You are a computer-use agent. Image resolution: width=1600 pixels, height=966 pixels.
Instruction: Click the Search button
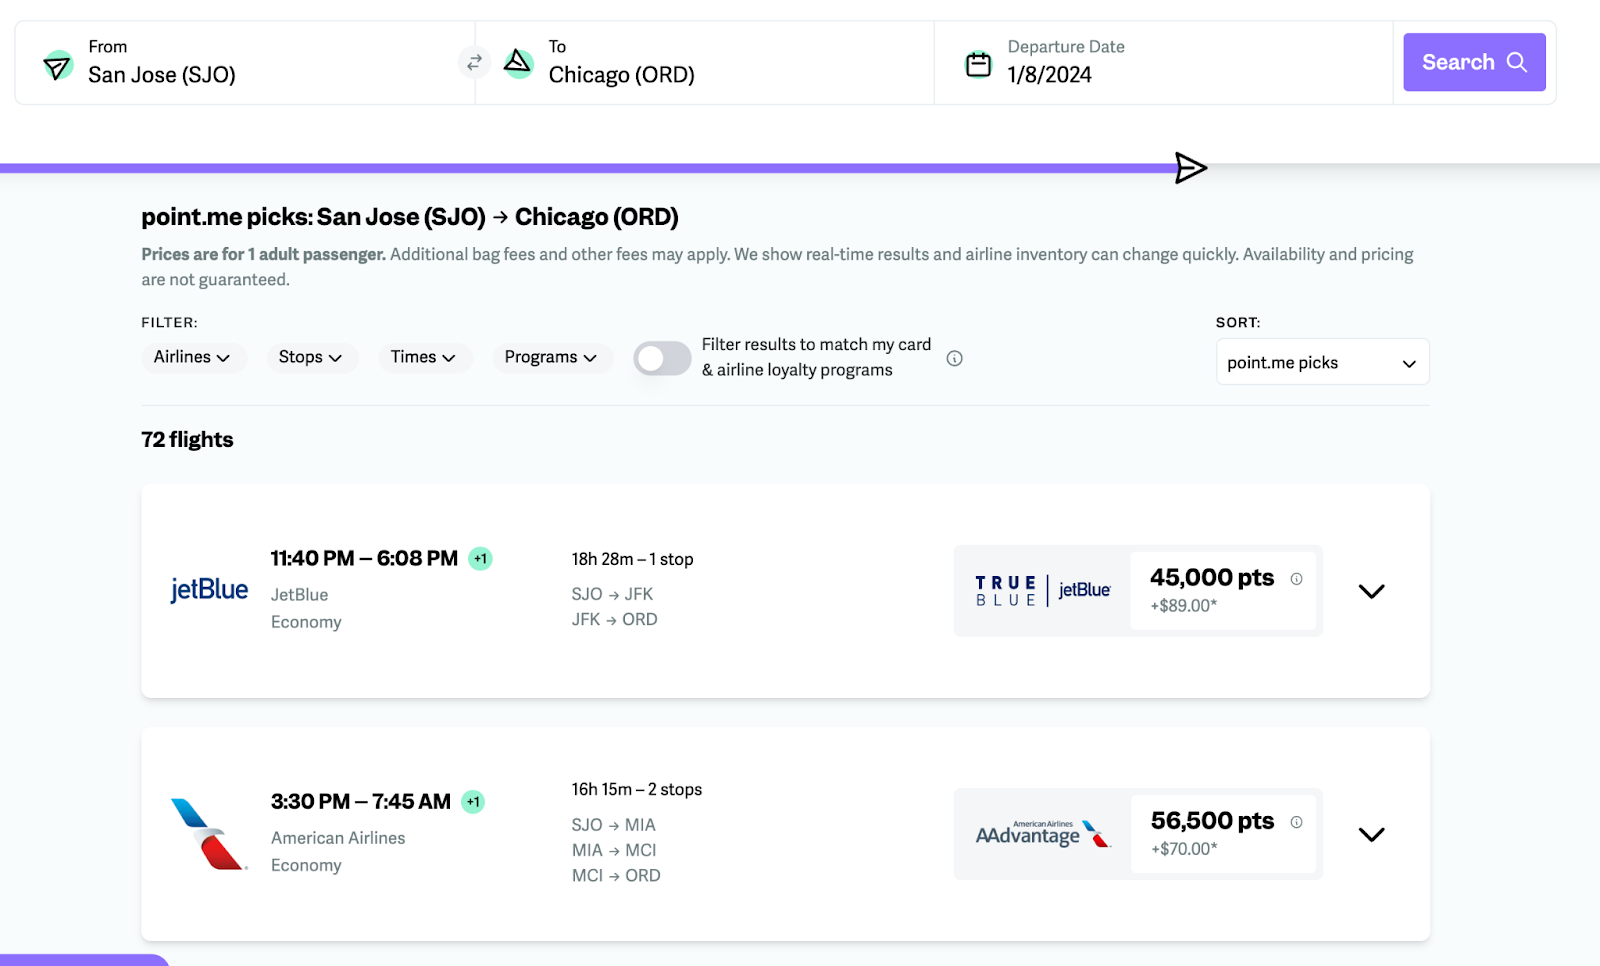[1474, 62]
